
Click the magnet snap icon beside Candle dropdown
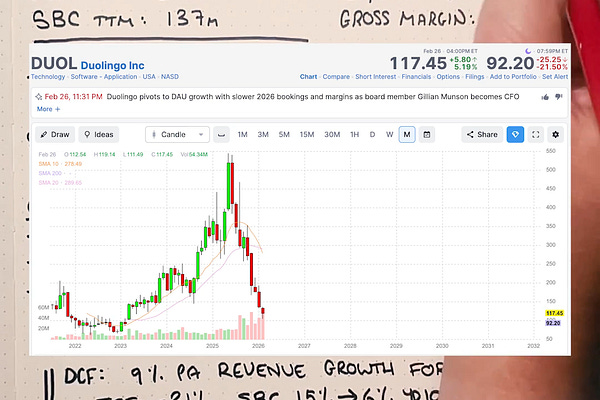[x=221, y=135]
